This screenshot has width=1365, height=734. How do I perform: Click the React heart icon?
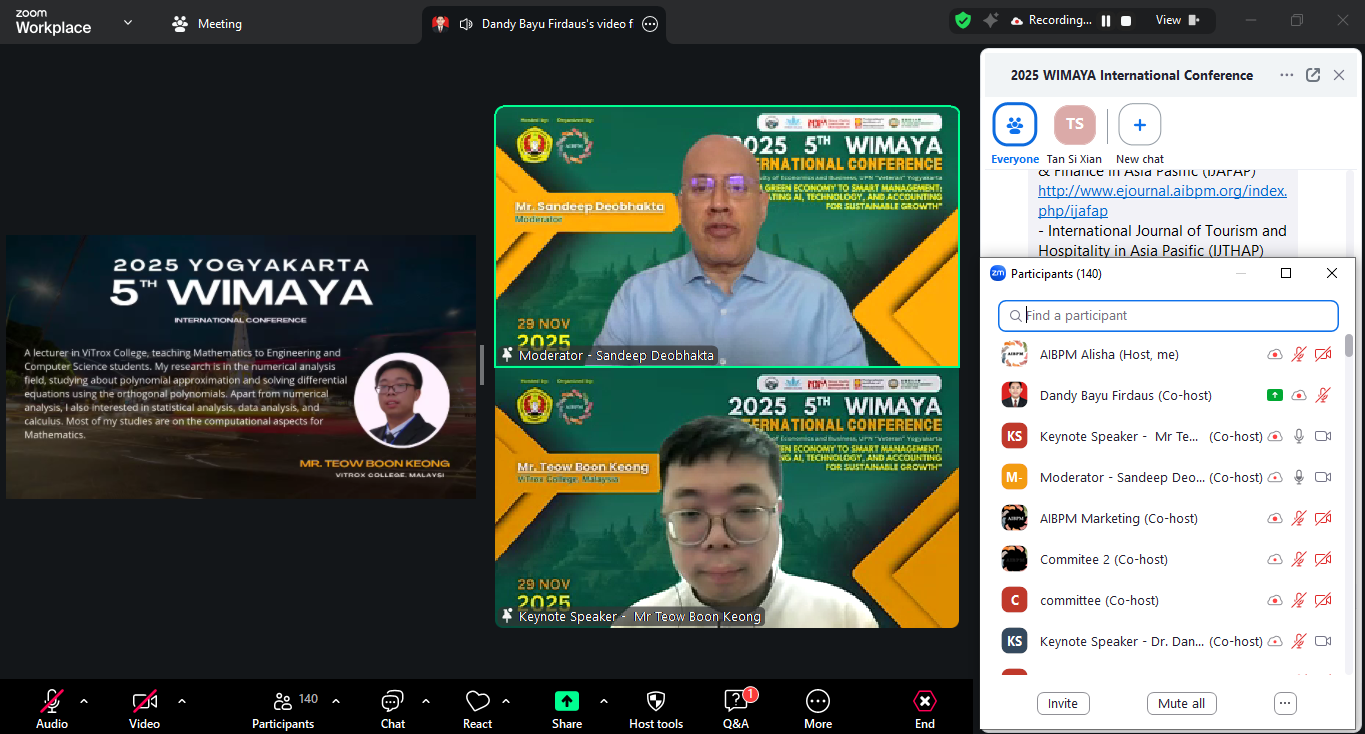pyautogui.click(x=477, y=702)
